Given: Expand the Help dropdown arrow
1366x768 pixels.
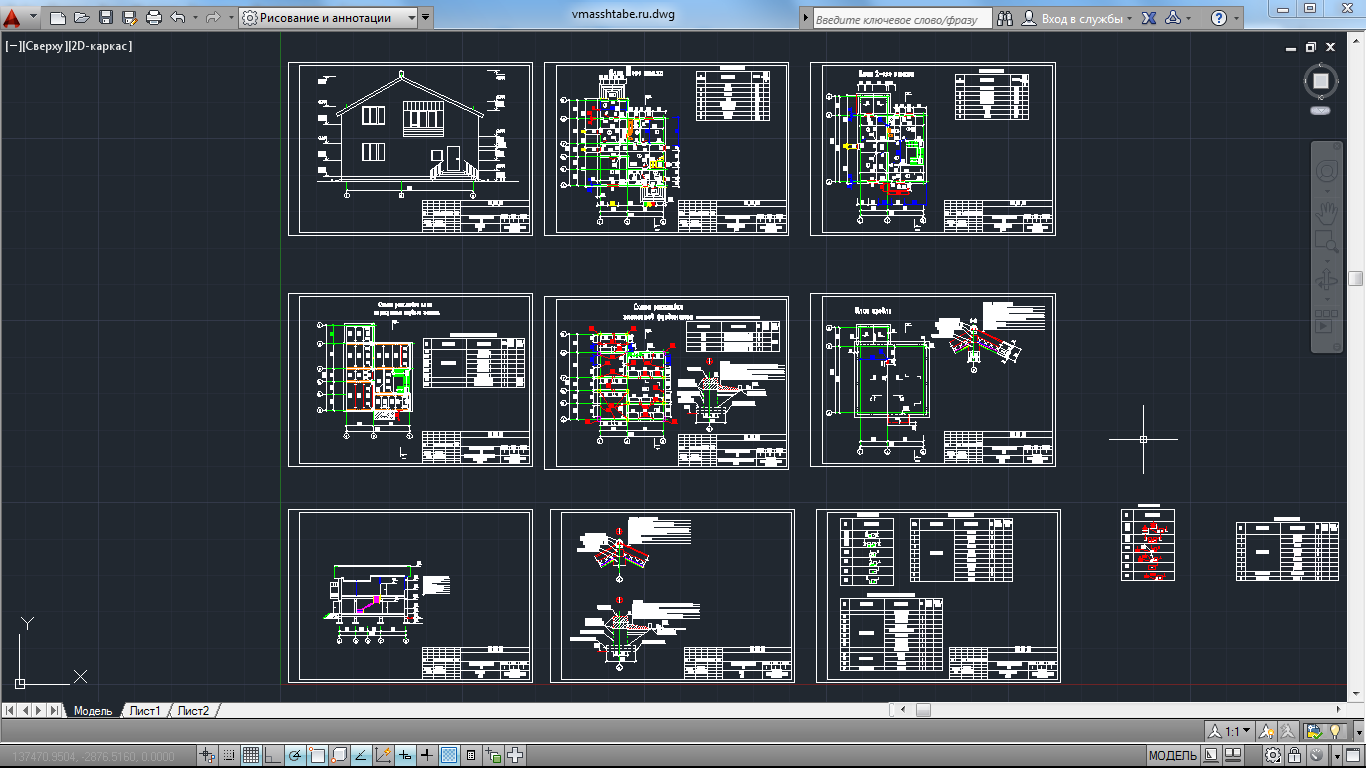Looking at the screenshot, I should click(1235, 19).
